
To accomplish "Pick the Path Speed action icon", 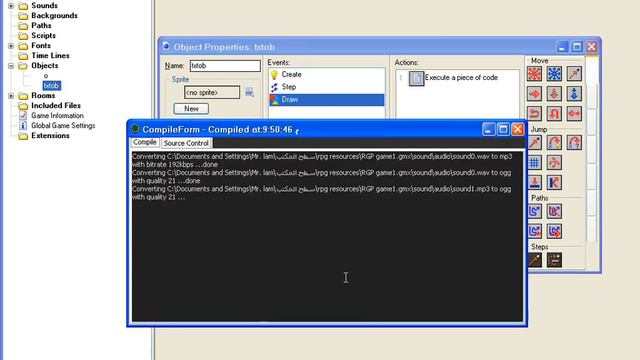I will click(x=554, y=231).
